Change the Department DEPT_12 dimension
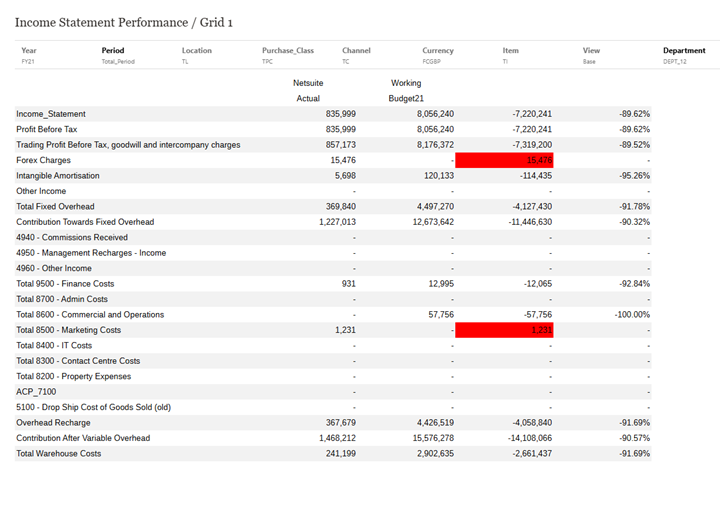 pos(684,55)
